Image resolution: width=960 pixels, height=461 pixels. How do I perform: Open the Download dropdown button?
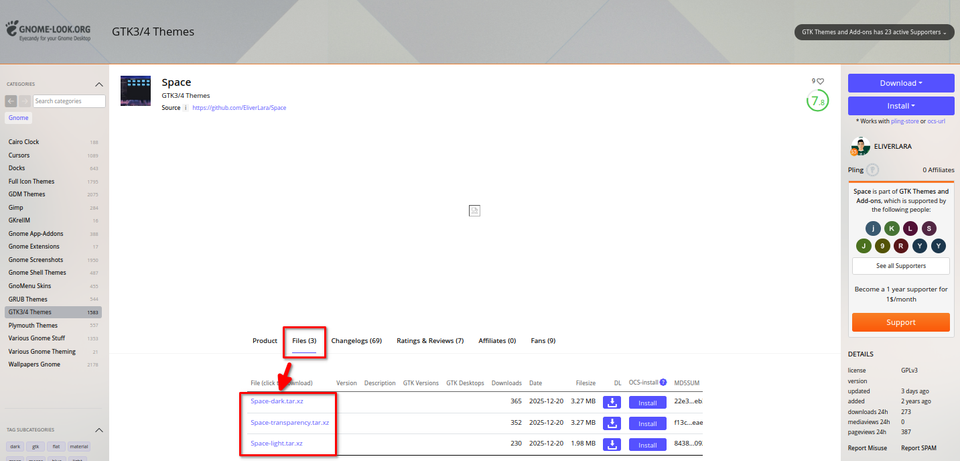click(x=901, y=83)
